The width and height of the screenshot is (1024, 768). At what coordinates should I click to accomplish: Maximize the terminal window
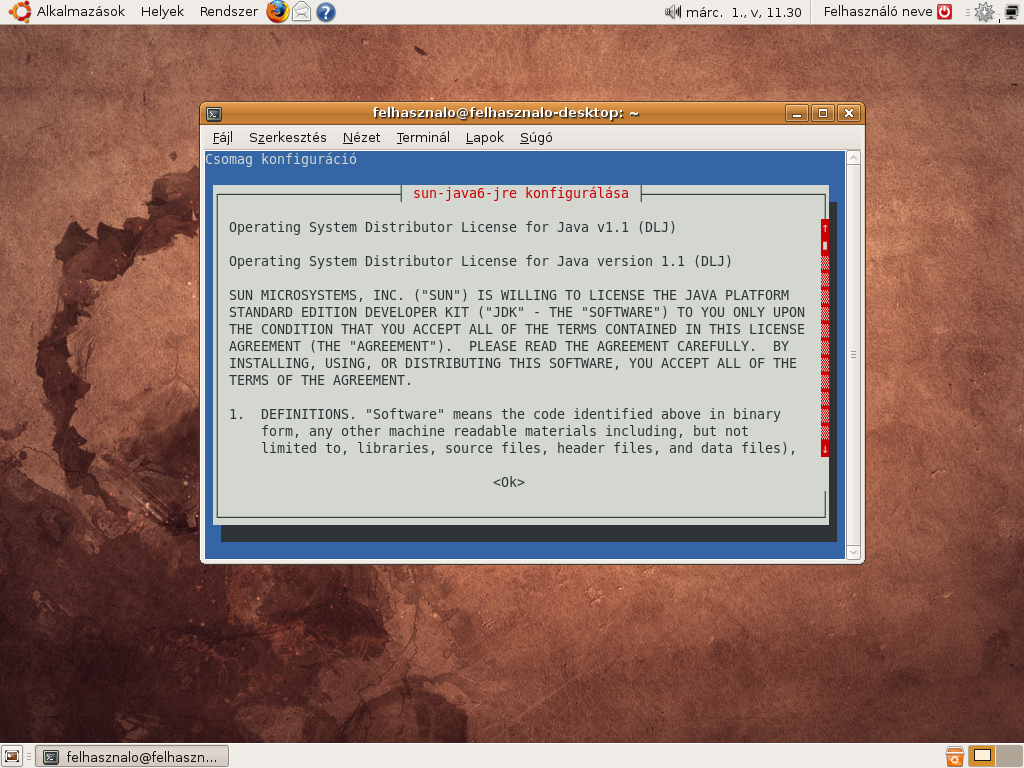tap(823, 114)
